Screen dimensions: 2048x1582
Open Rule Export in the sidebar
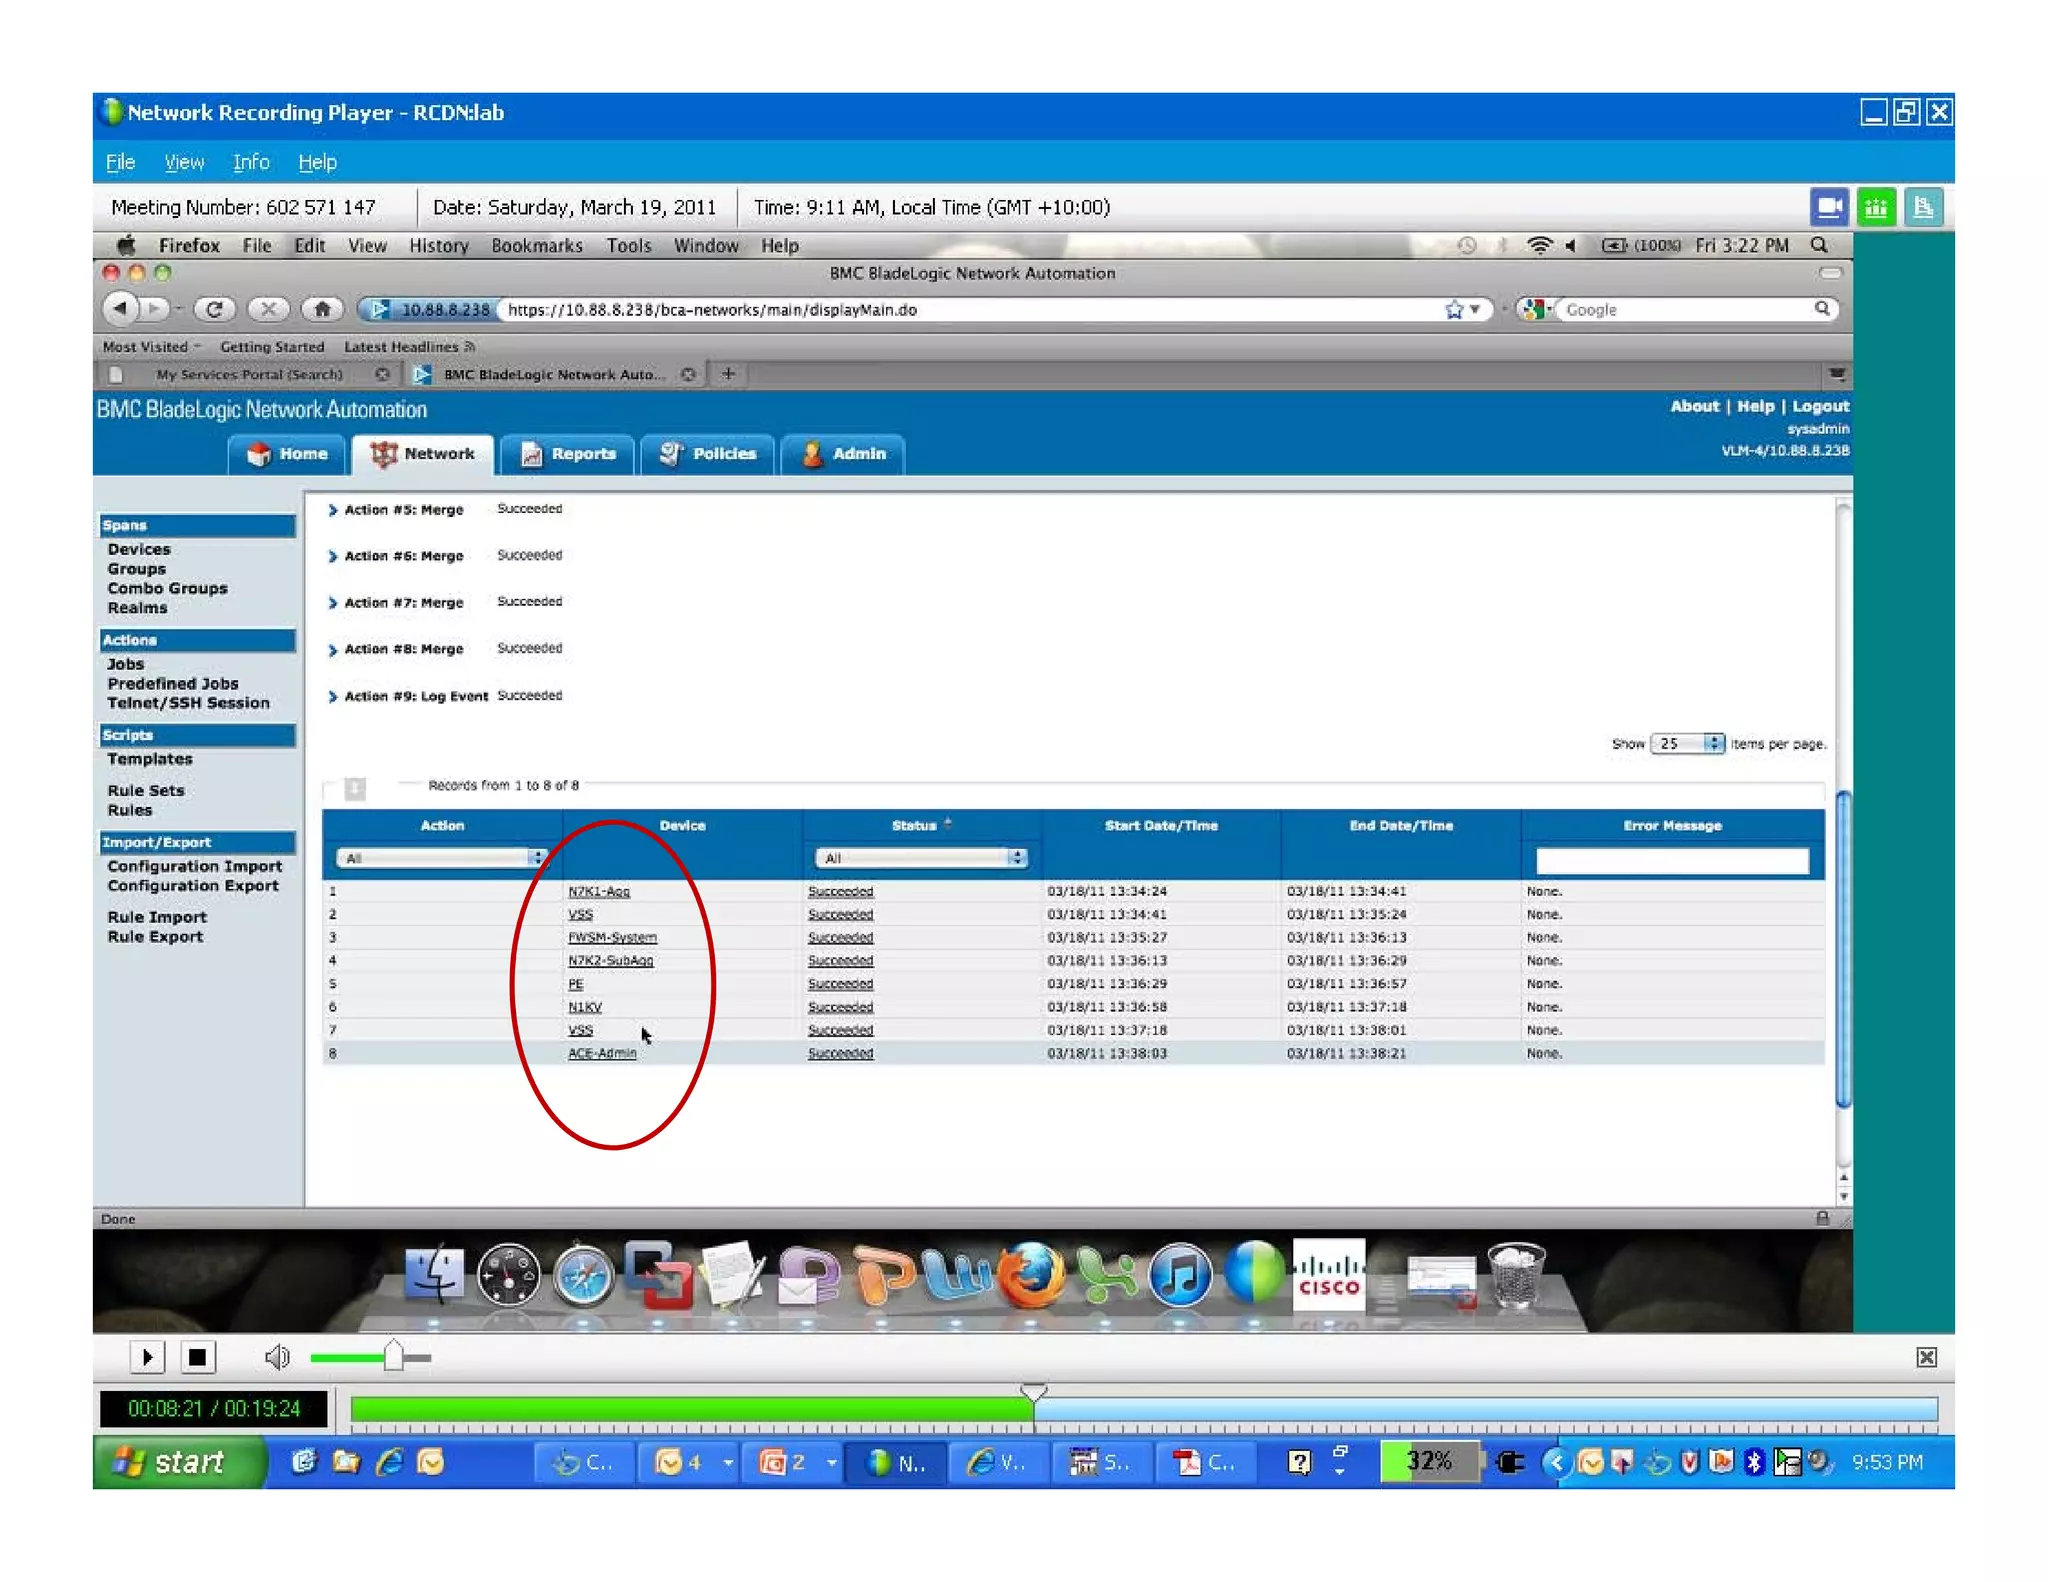click(155, 937)
